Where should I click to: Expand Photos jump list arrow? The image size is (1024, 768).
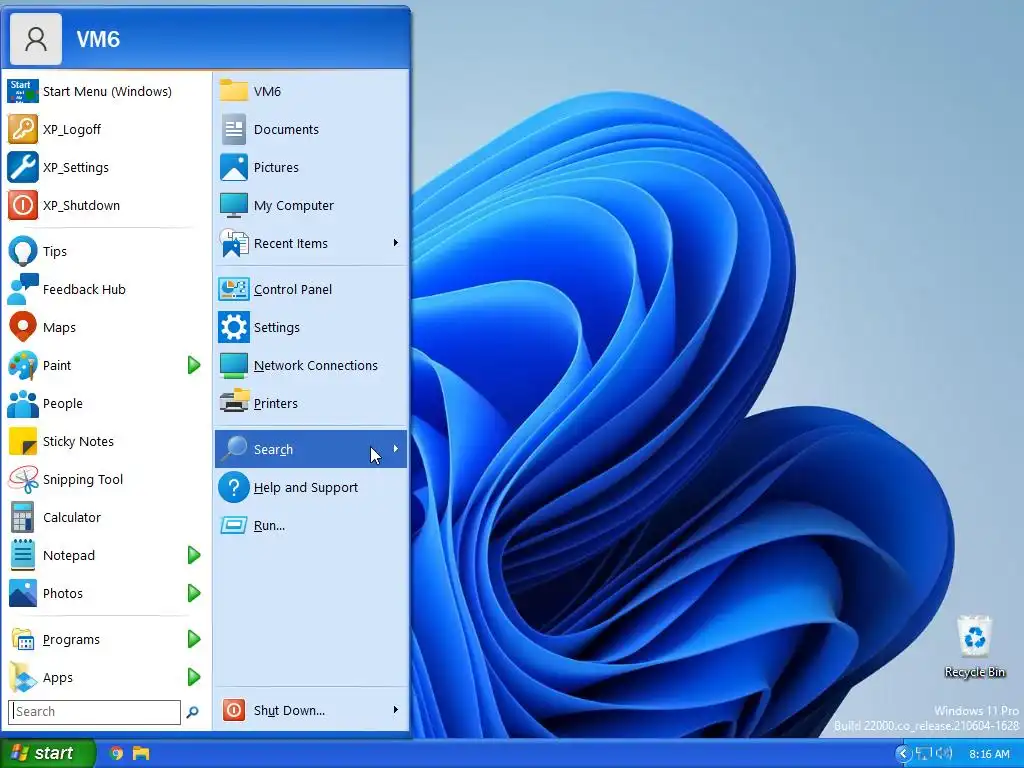(x=193, y=593)
